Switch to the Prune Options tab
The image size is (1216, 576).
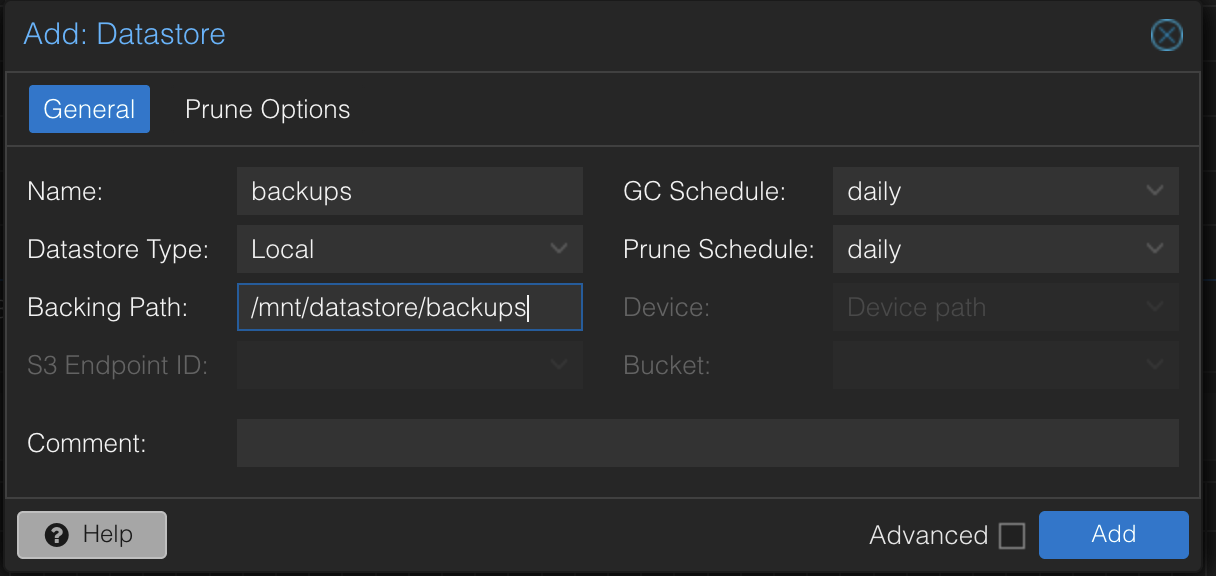267,109
